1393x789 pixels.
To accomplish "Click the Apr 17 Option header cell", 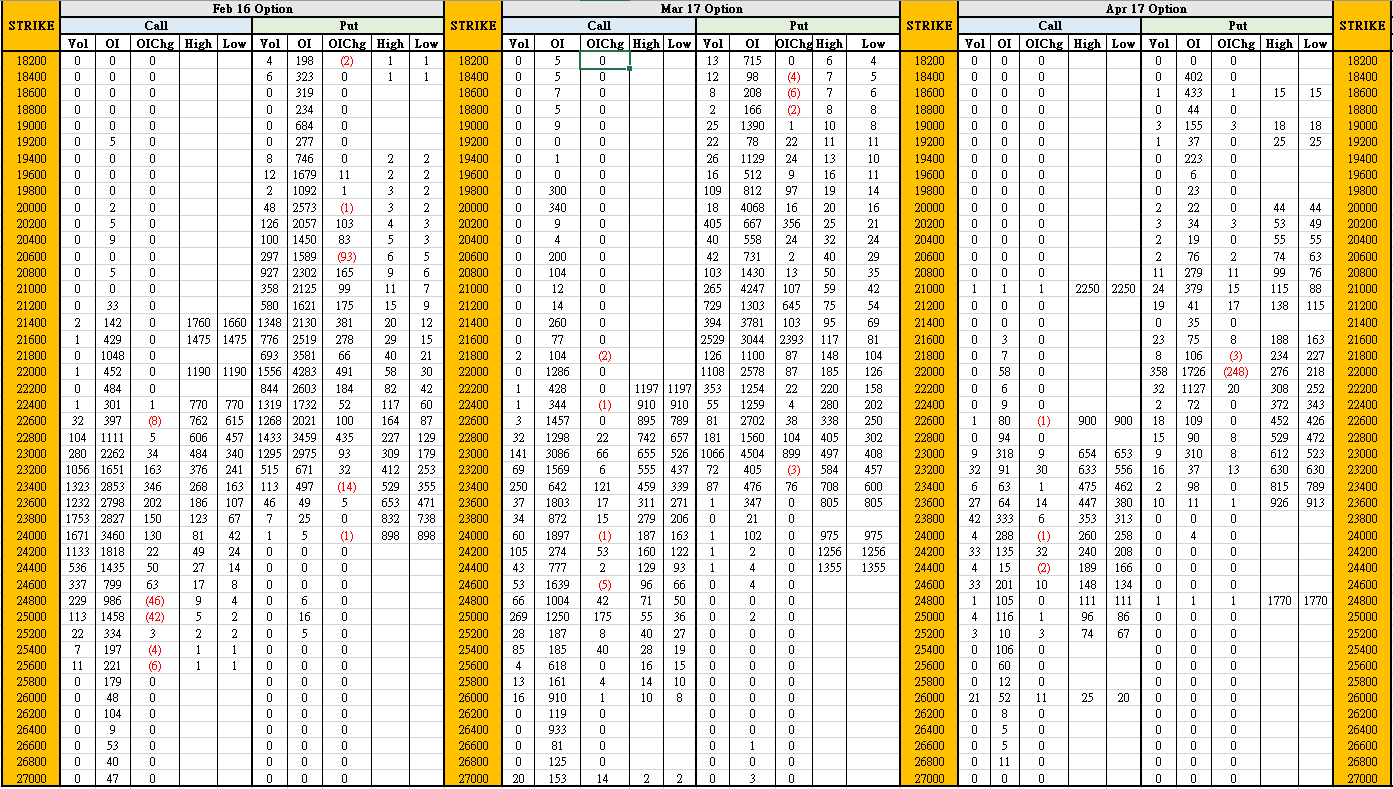I will tap(1146, 9).
